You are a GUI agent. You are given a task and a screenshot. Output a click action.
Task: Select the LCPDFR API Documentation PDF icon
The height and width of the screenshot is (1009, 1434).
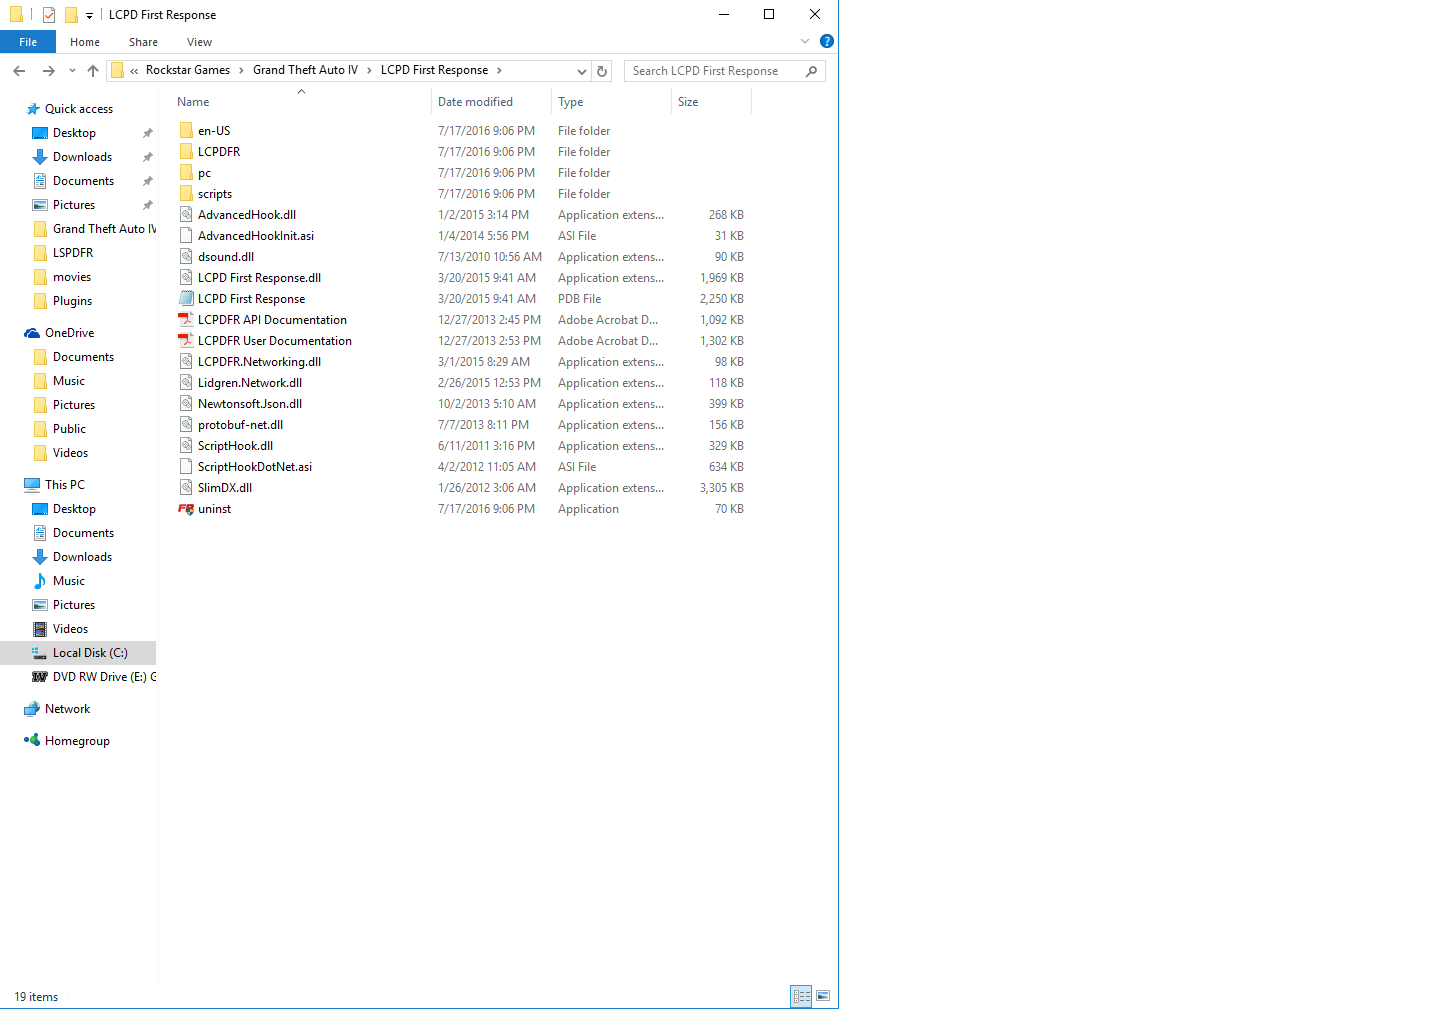tap(186, 320)
